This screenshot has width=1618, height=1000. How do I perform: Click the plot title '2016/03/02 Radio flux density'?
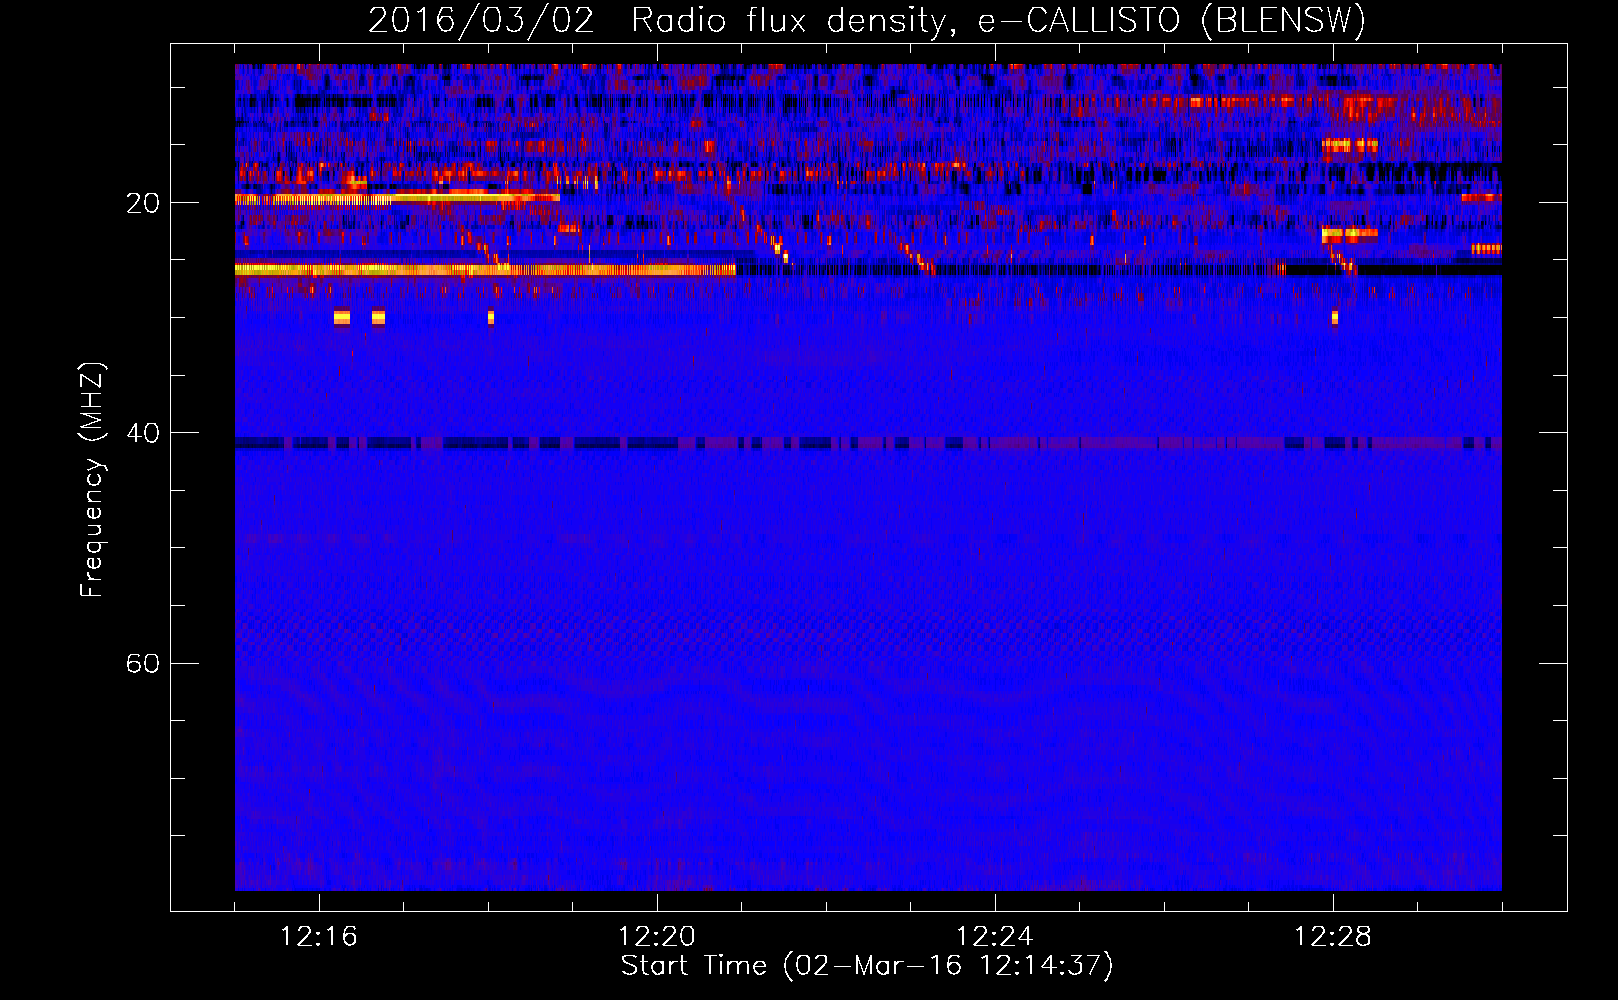(x=867, y=20)
